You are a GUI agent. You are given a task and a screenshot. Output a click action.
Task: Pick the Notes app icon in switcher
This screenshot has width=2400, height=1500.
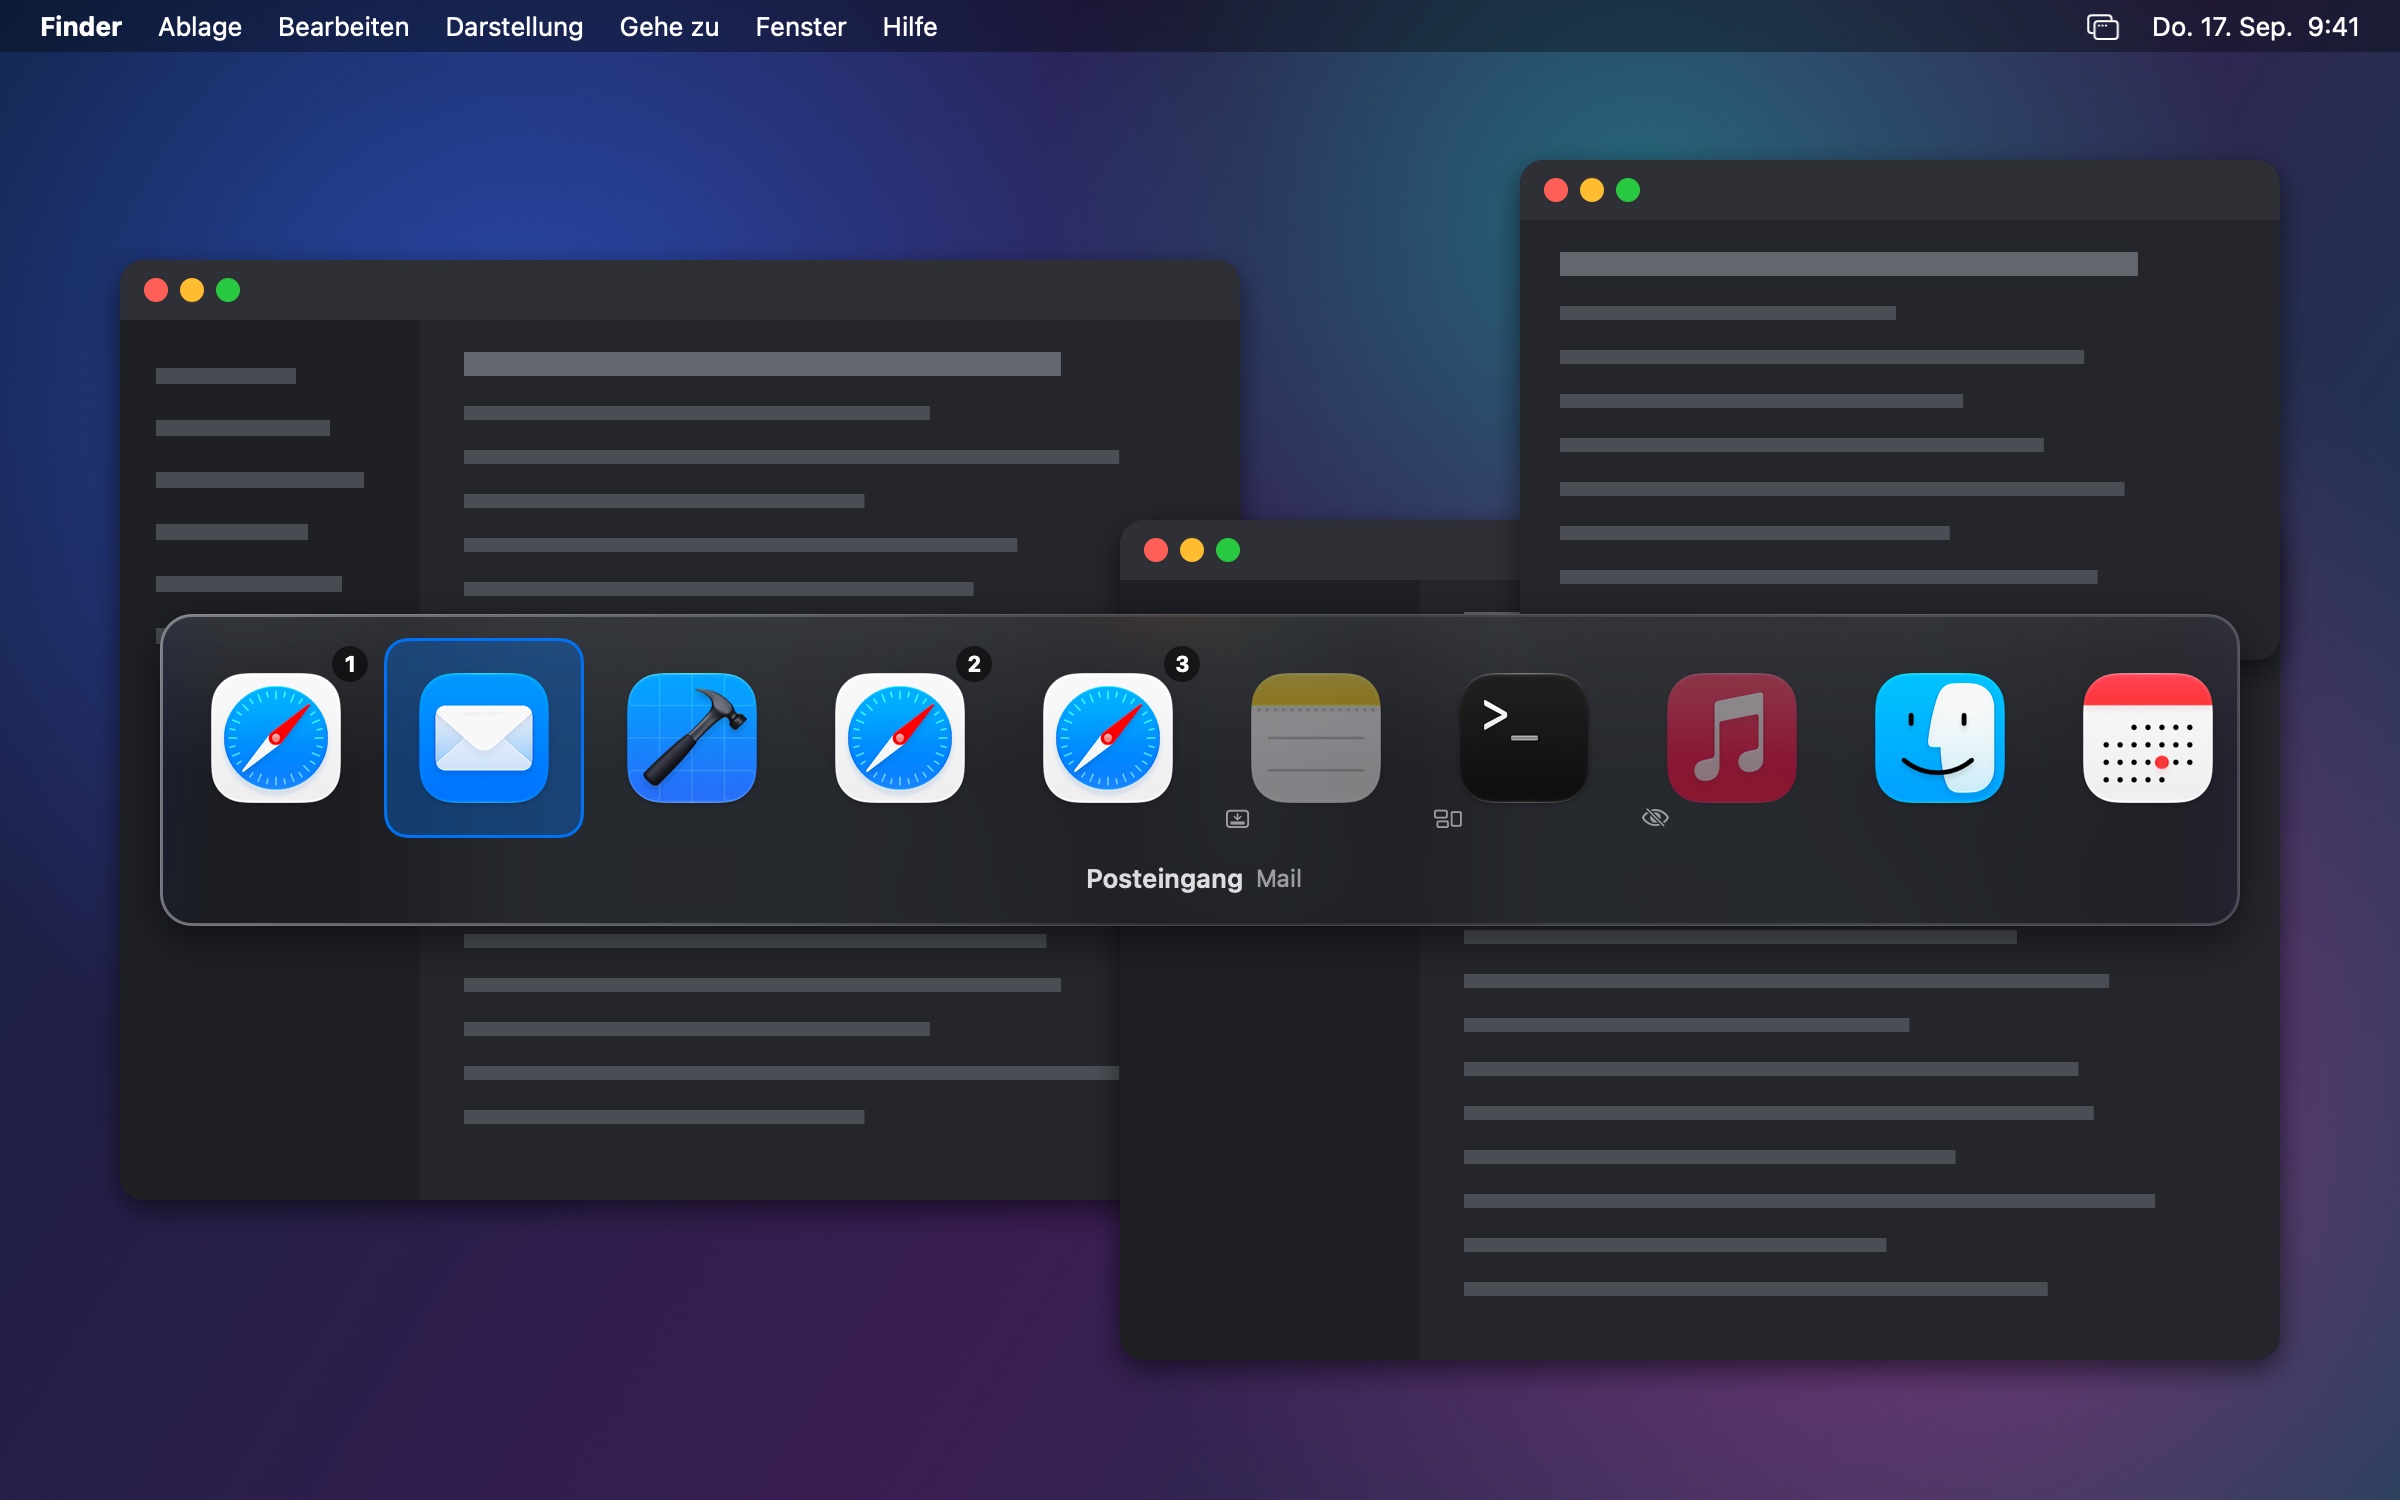(1316, 738)
